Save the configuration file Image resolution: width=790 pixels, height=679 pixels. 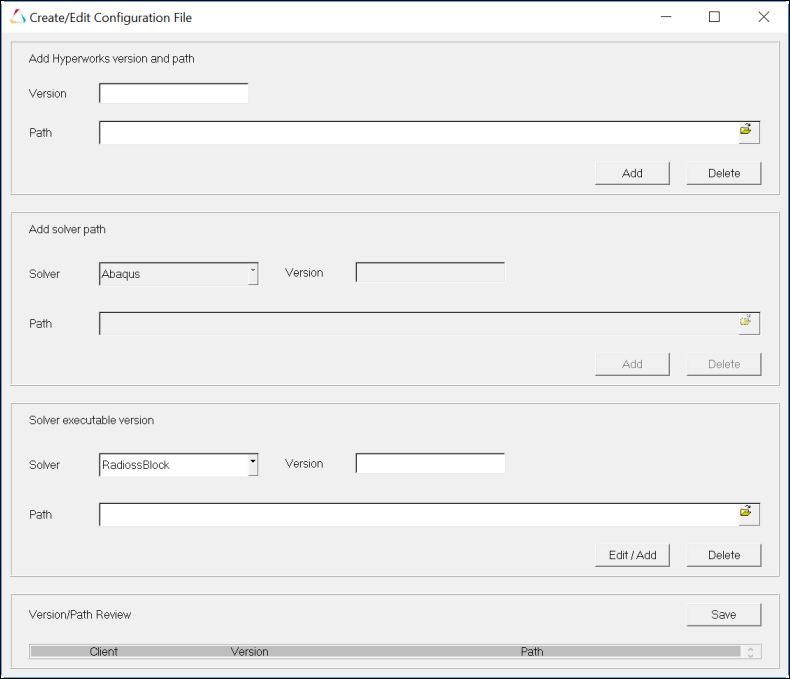tap(724, 615)
